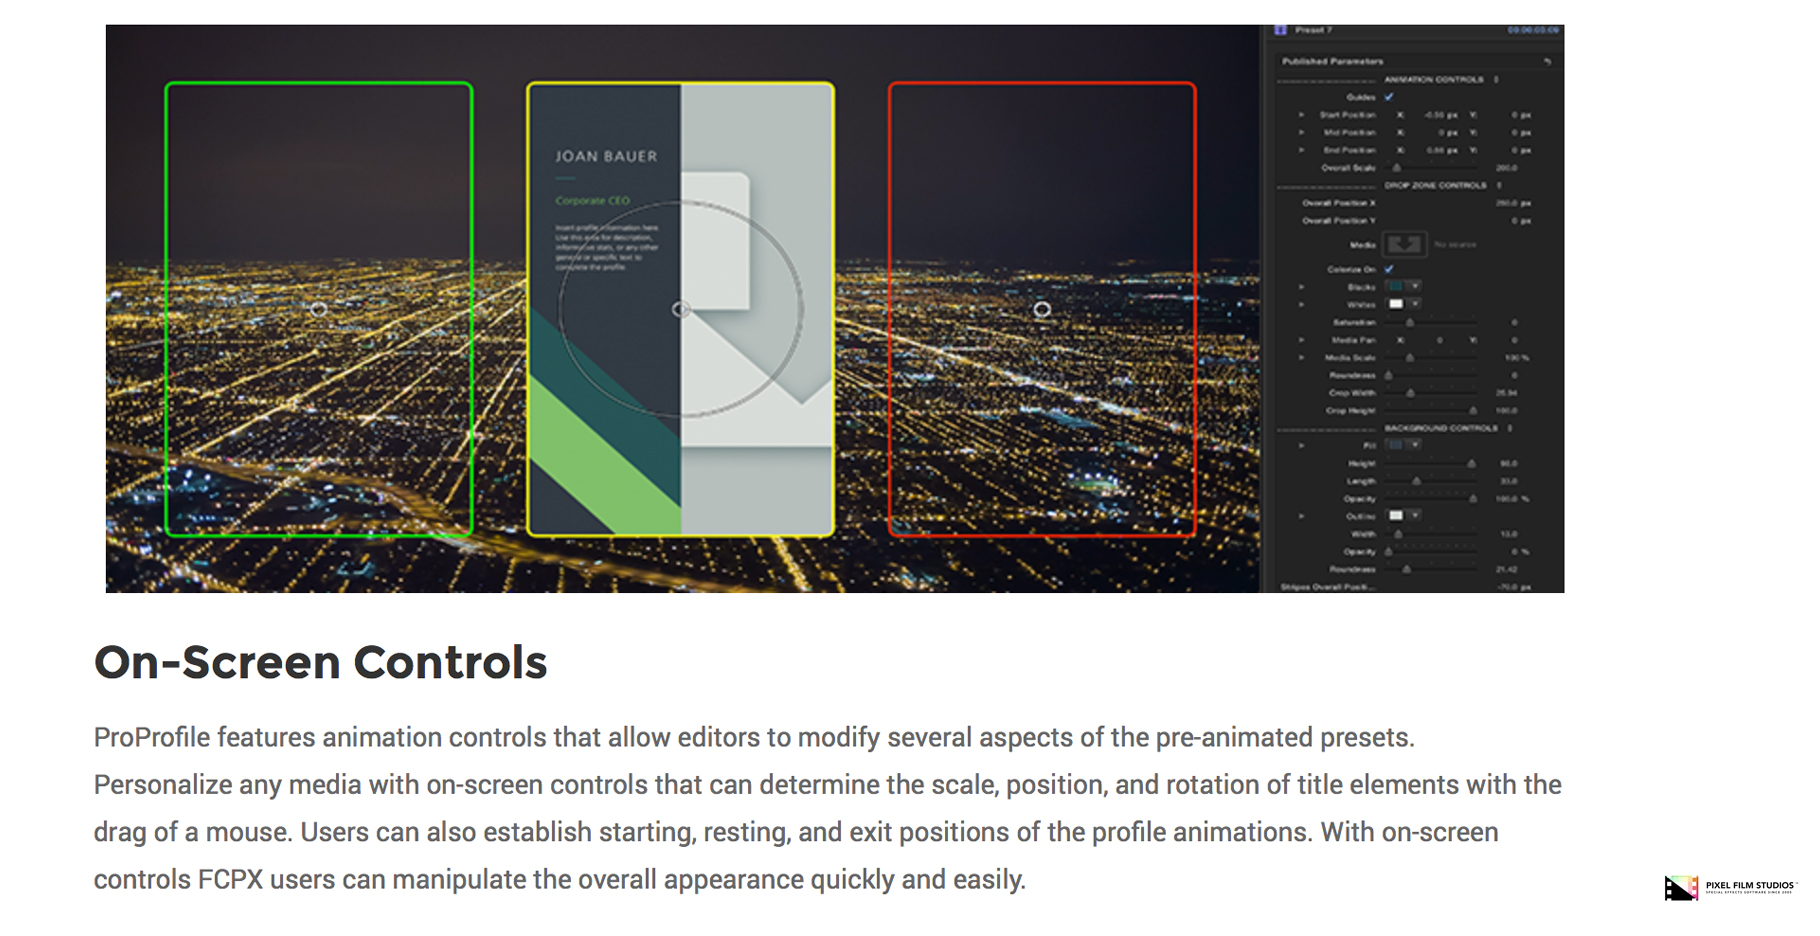1820x936 pixels.
Task: Click the Blacks color swatch
Action: (1396, 287)
